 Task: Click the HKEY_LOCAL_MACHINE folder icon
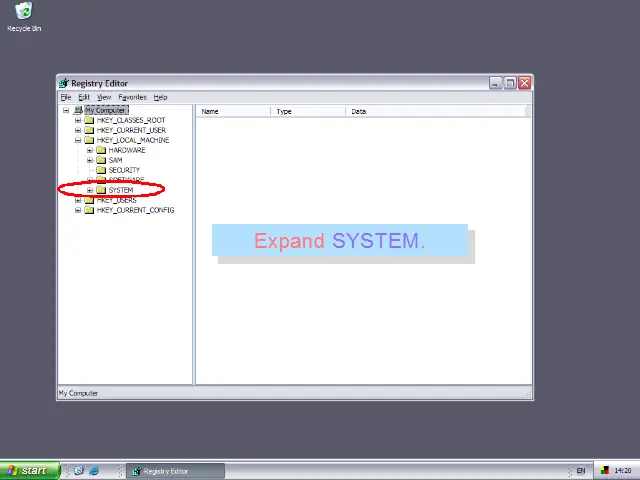(x=89, y=140)
